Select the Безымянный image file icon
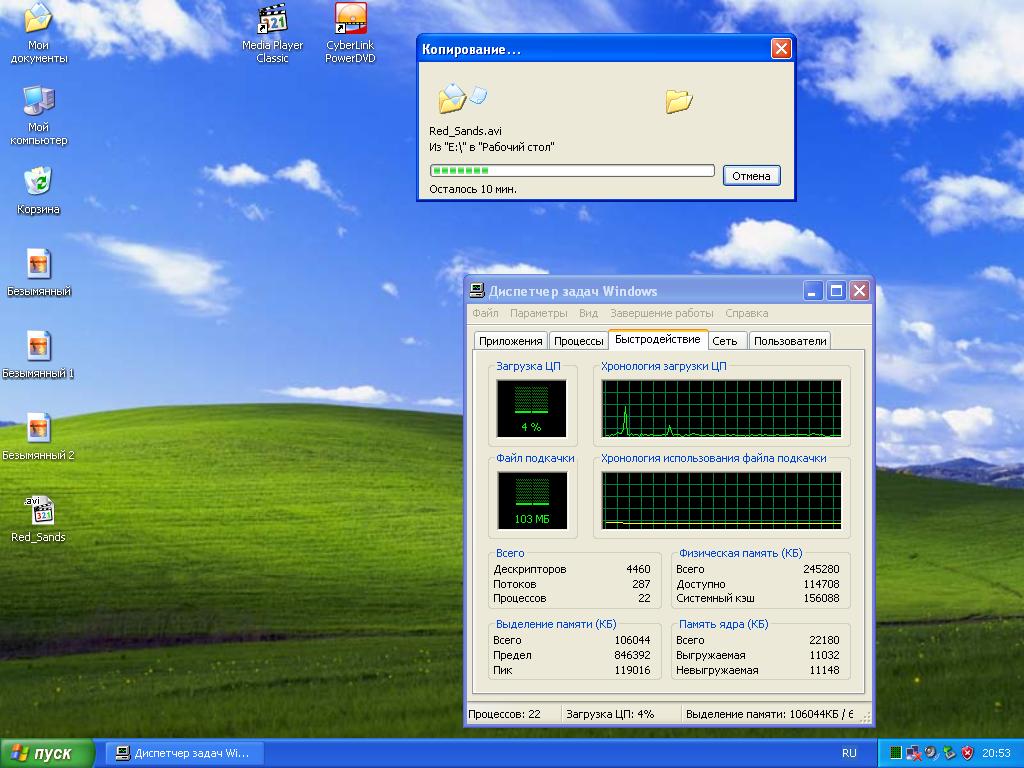This screenshot has width=1024, height=768. tap(39, 272)
